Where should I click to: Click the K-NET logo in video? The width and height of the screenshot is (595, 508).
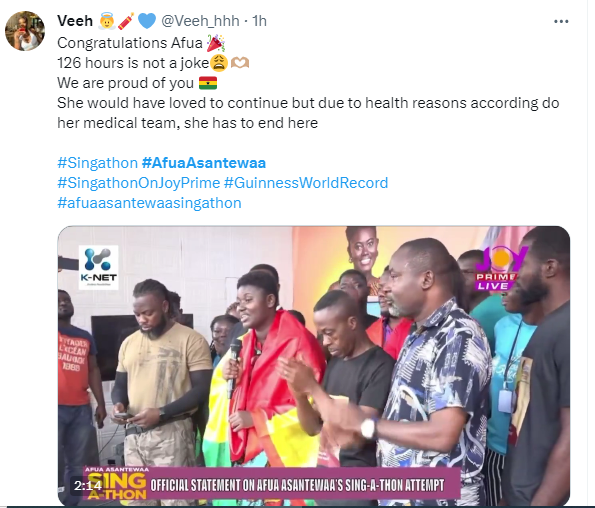(x=98, y=267)
